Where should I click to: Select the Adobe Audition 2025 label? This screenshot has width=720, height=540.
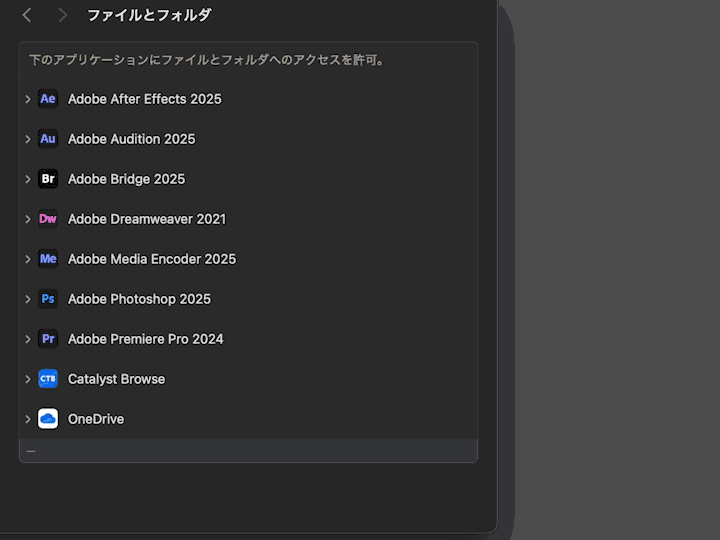[x=132, y=139]
